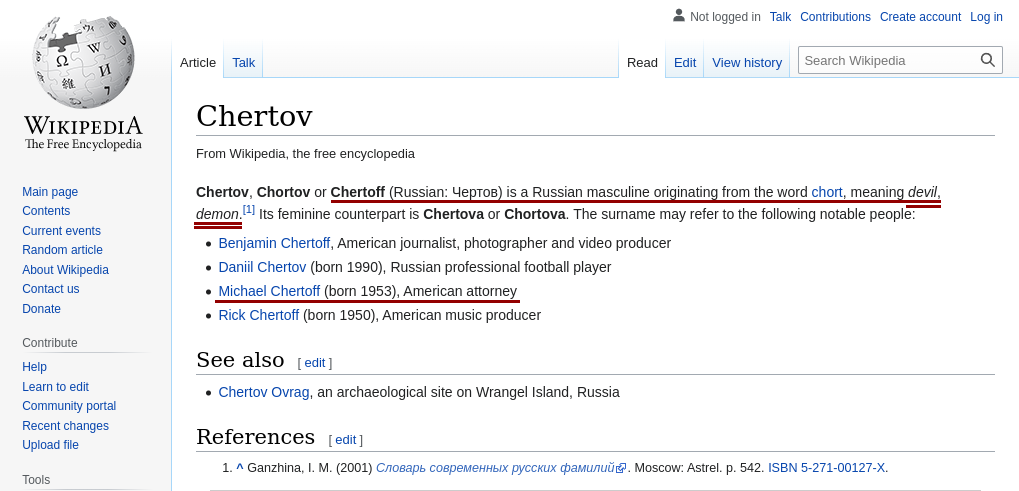
Task: Open the View history tab
Action: click(747, 62)
